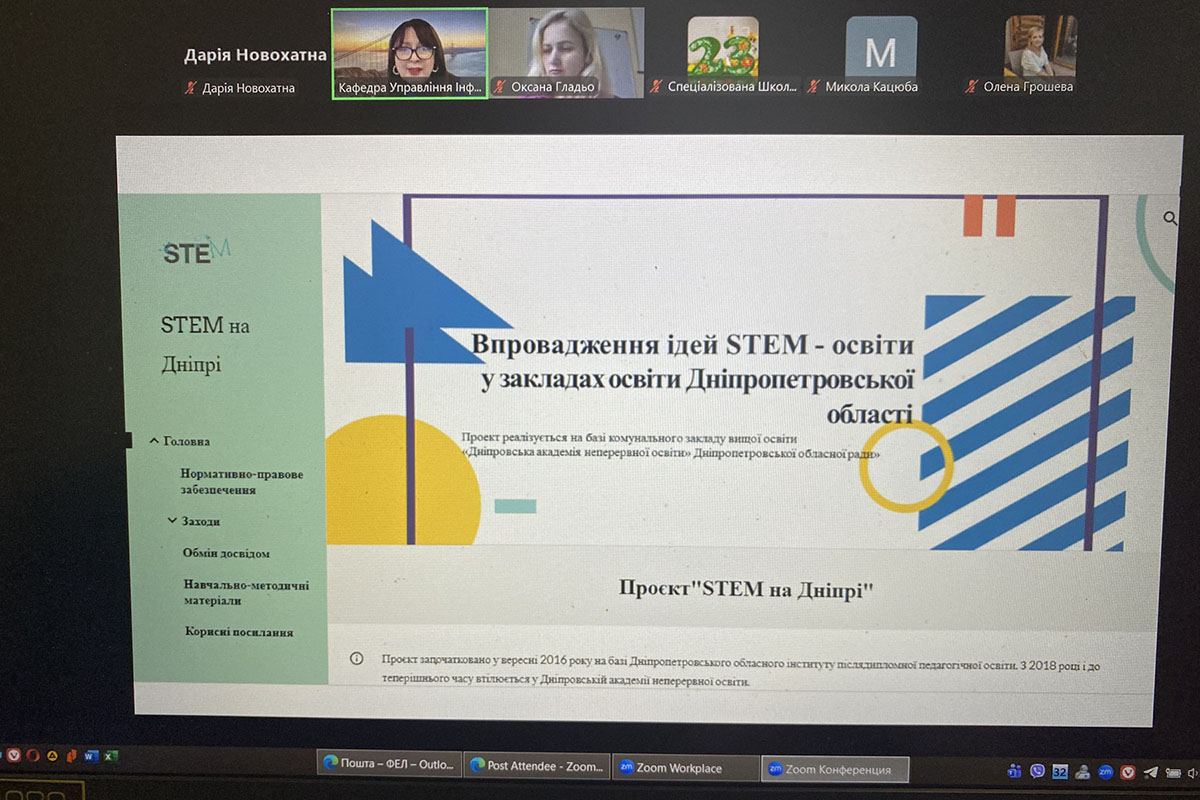Click the keyboard tray icon

(1173, 773)
